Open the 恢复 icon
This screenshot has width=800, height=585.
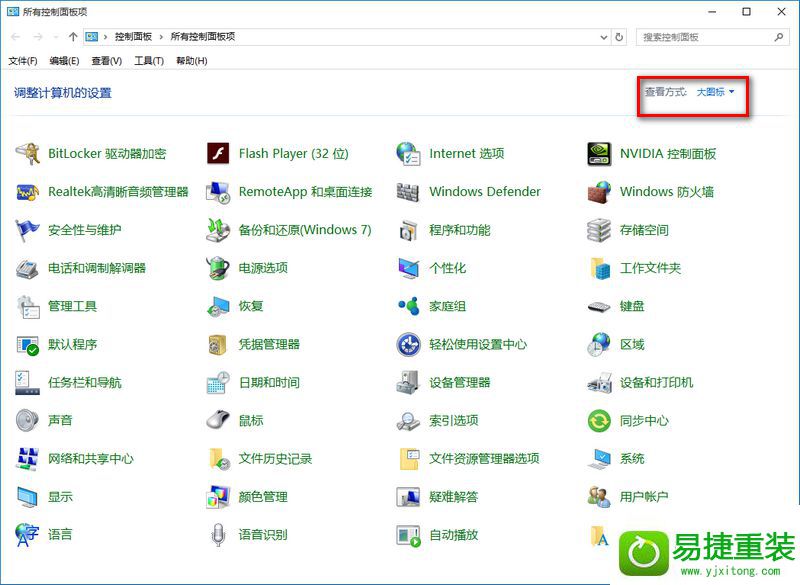(x=218, y=307)
